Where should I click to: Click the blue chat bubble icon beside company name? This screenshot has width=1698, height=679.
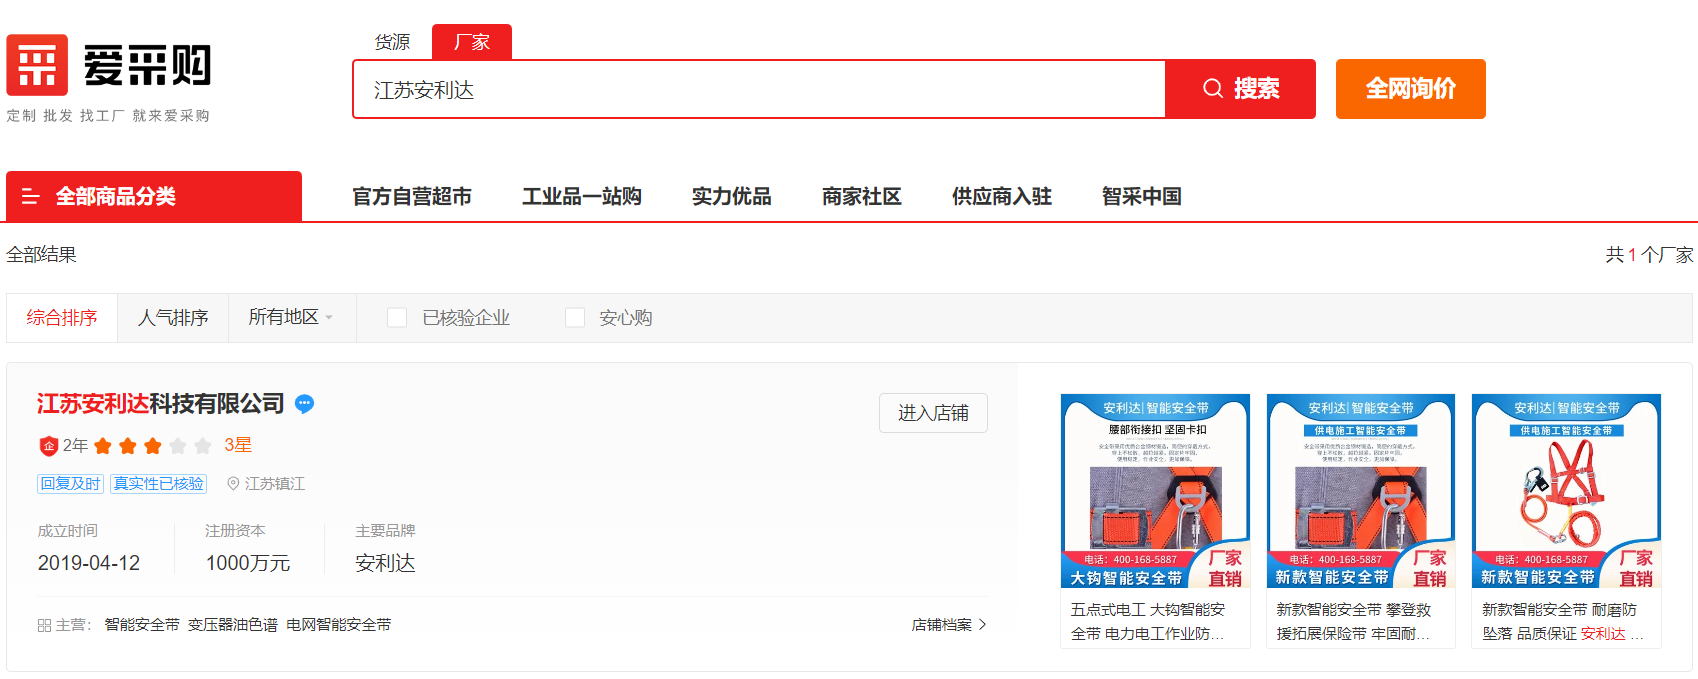point(305,404)
